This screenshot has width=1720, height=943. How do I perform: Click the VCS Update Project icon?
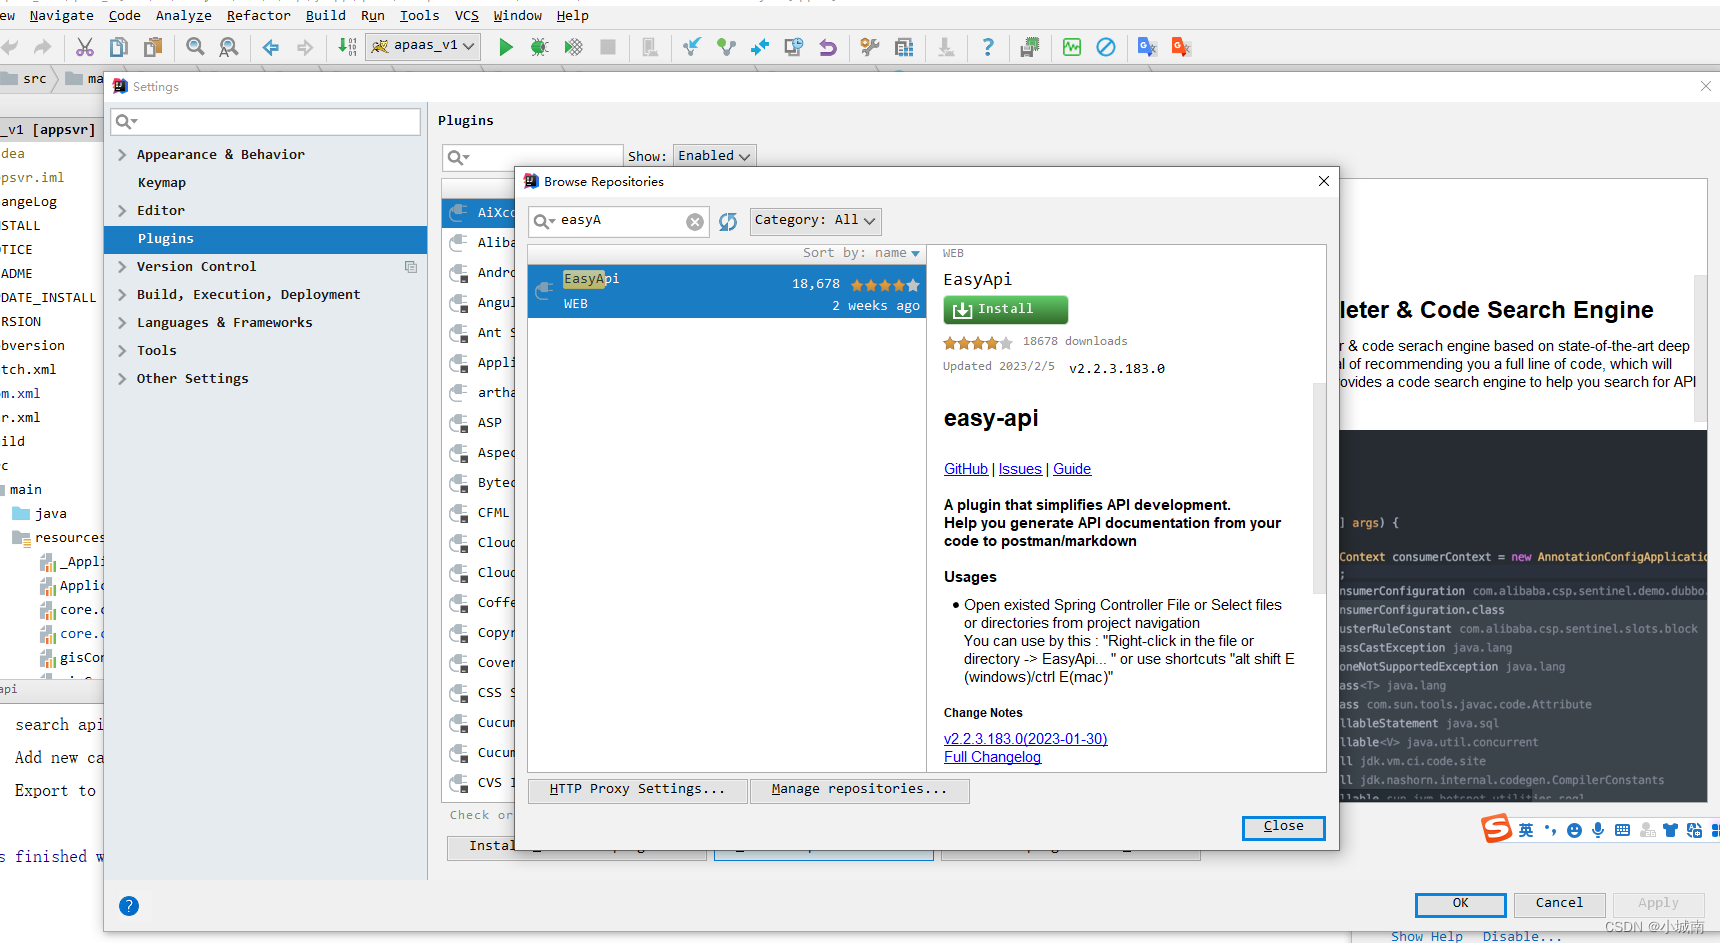coord(692,47)
